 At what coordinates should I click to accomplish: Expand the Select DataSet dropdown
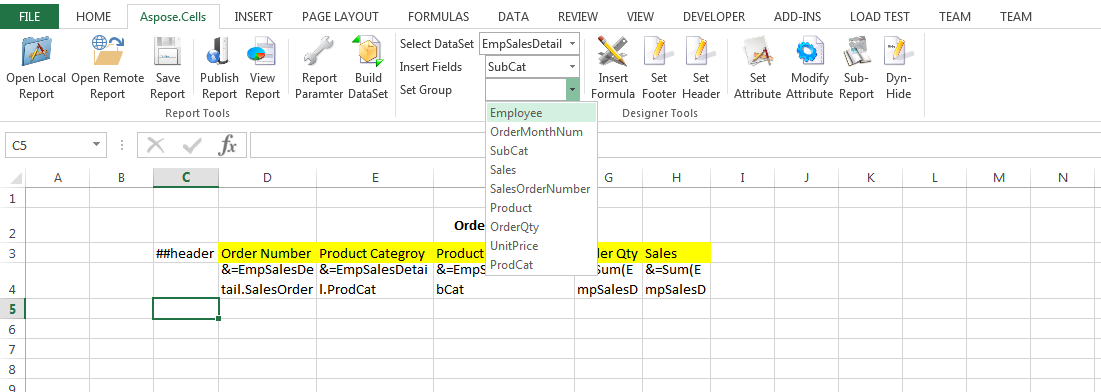point(573,44)
